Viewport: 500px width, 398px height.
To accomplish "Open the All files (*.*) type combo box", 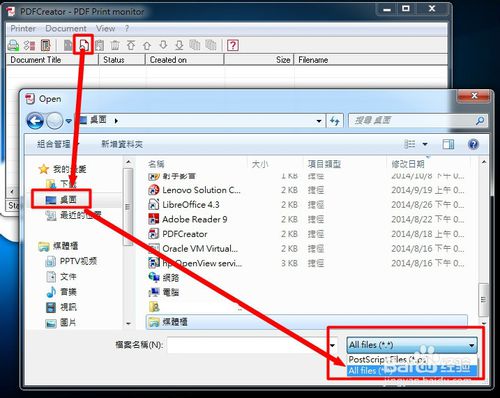I will [x=412, y=345].
